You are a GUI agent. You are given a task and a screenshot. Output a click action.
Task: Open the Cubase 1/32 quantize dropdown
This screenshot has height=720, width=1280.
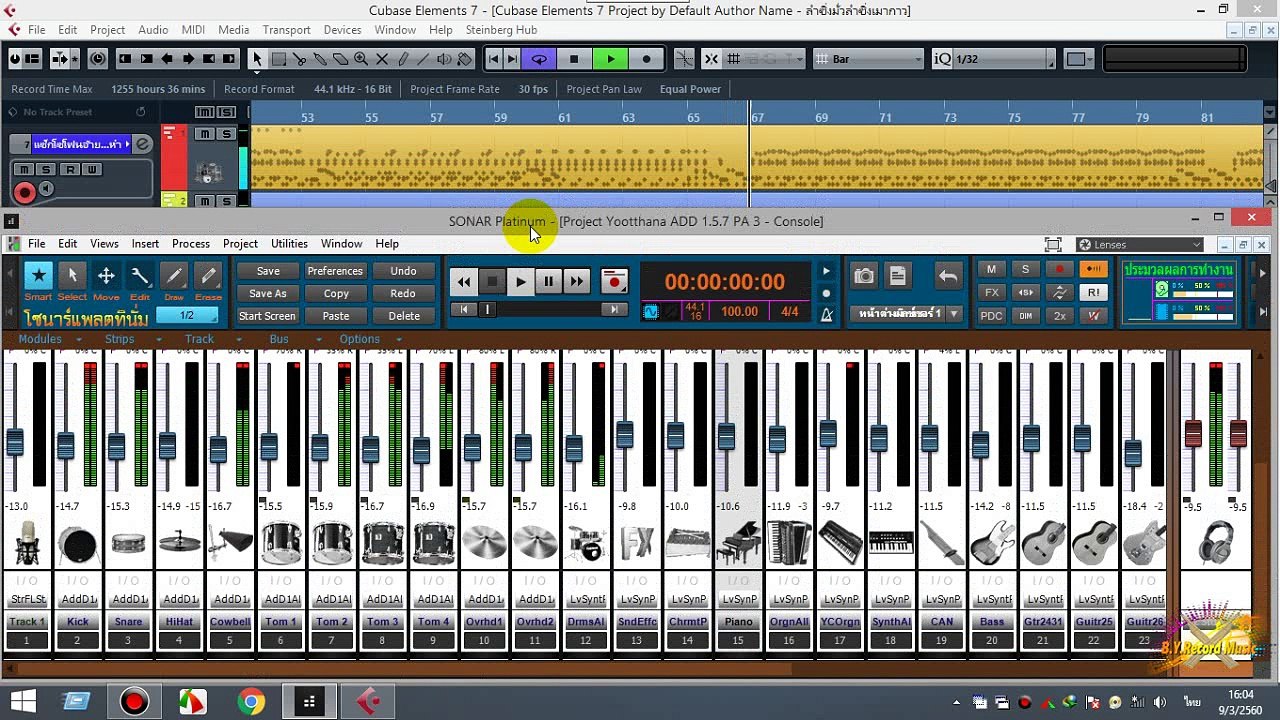click(x=994, y=59)
